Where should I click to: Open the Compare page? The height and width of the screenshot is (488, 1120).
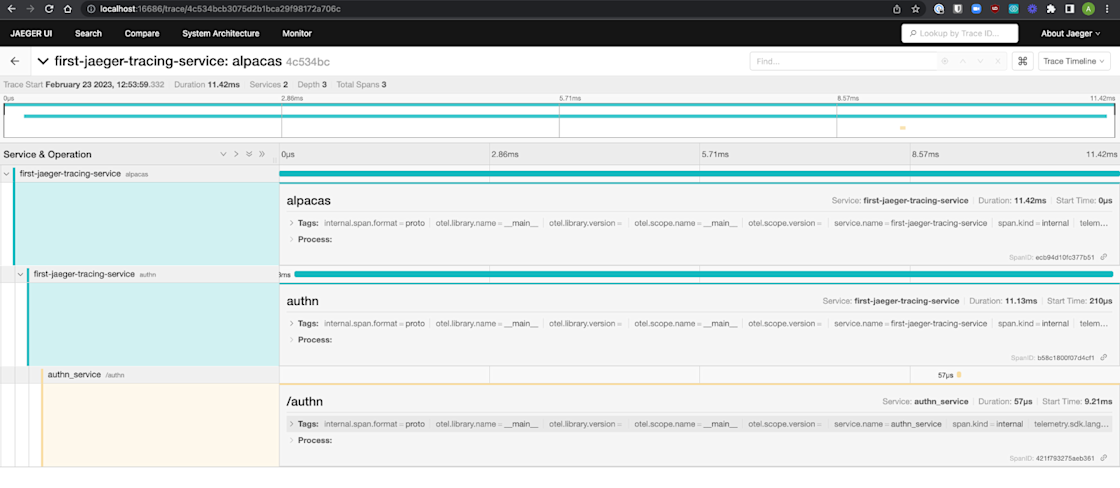(x=142, y=34)
